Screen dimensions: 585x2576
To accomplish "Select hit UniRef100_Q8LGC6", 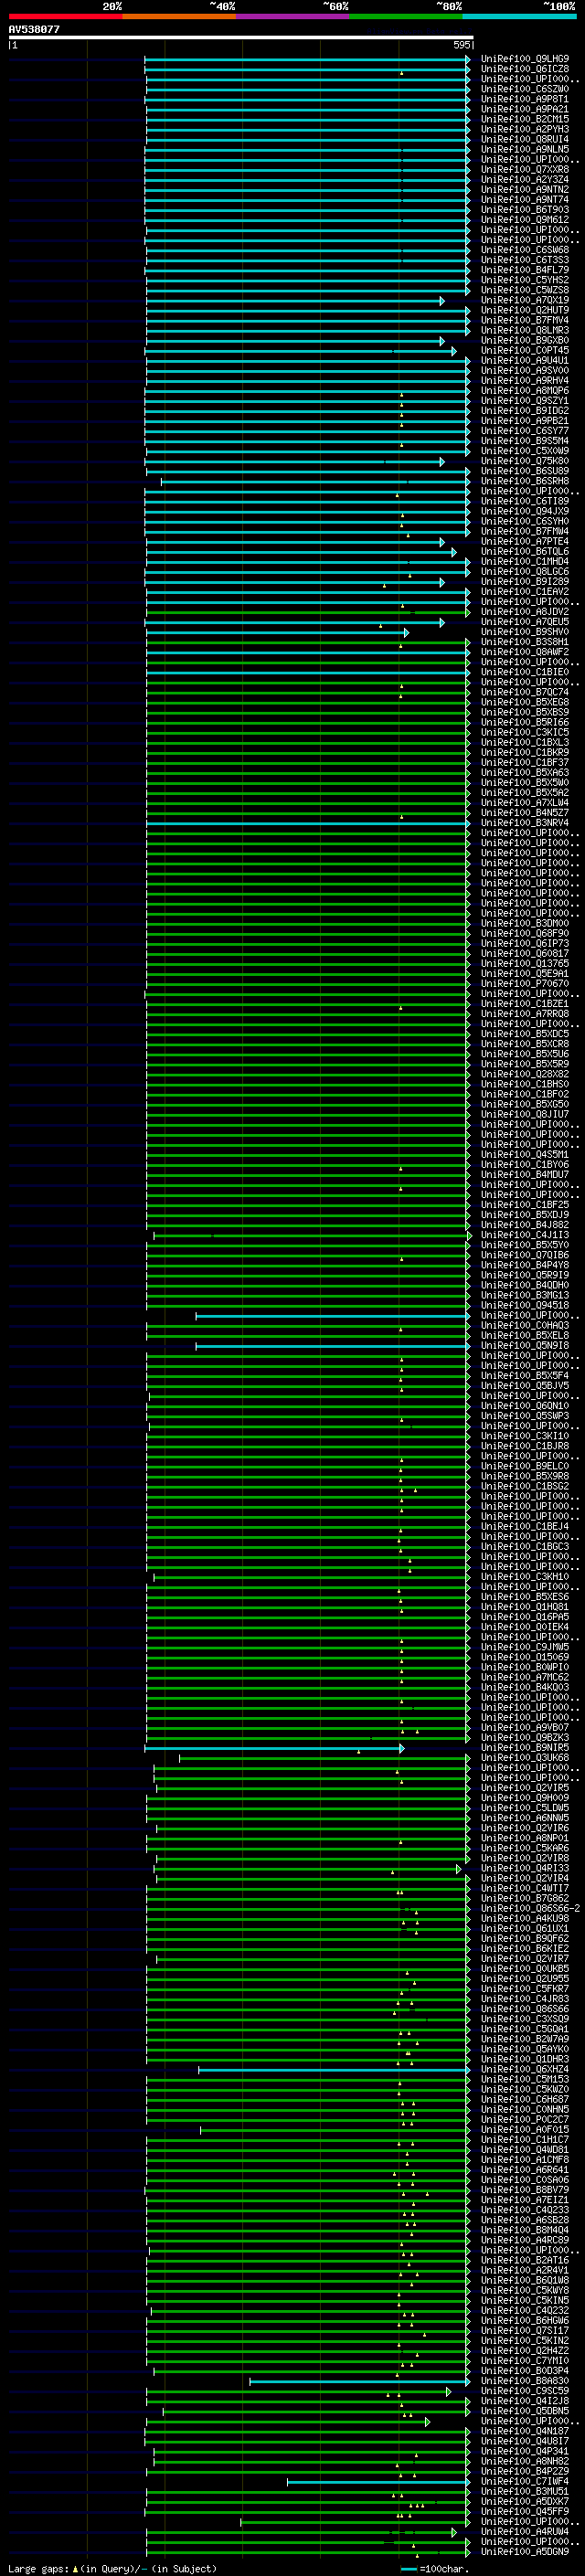I will click(525, 572).
